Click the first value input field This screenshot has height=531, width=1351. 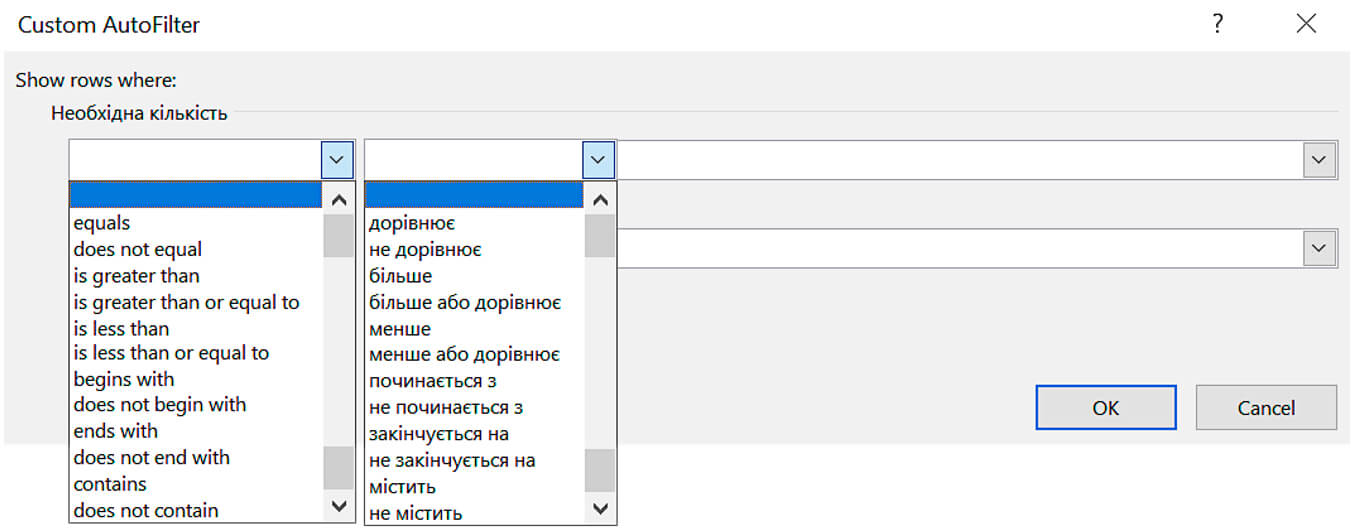960,160
